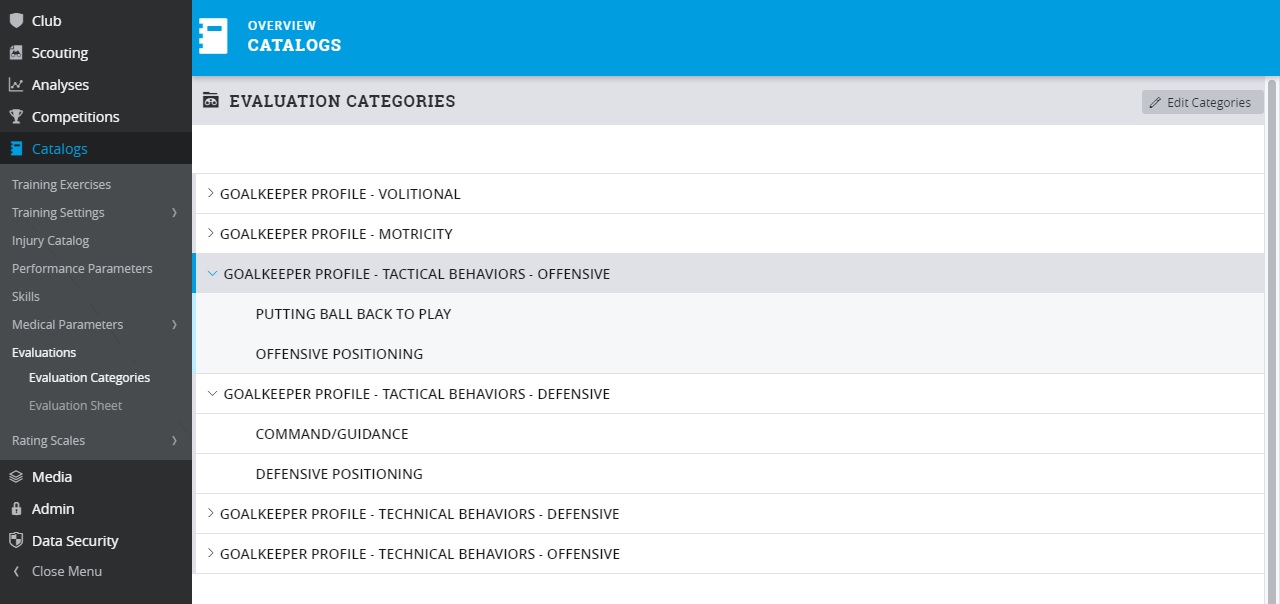Open the Evaluation Sheet page
Image resolution: width=1280 pixels, height=604 pixels.
[75, 406]
